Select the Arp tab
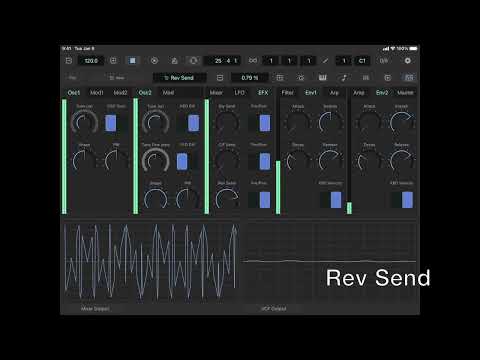The image size is (480, 360). pos(334,93)
